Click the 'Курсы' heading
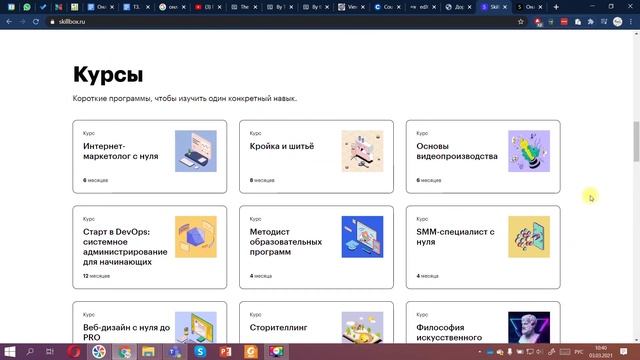This screenshot has width=640, height=360. point(108,74)
